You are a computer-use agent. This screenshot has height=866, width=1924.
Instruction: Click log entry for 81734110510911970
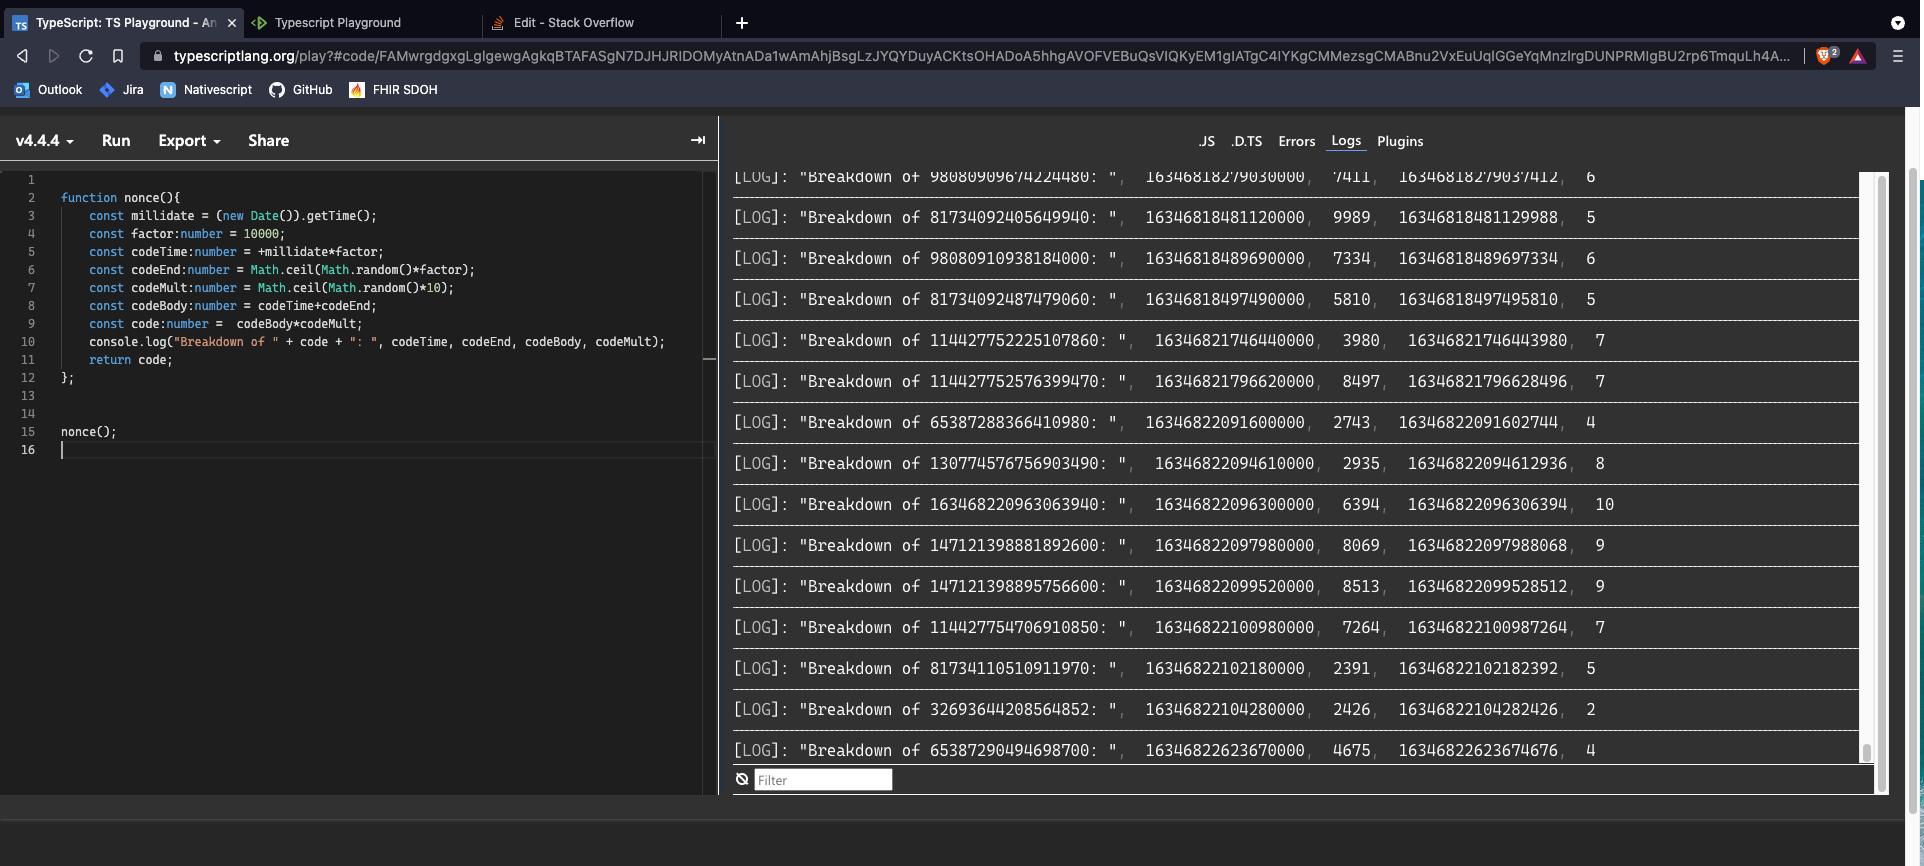coord(1295,669)
